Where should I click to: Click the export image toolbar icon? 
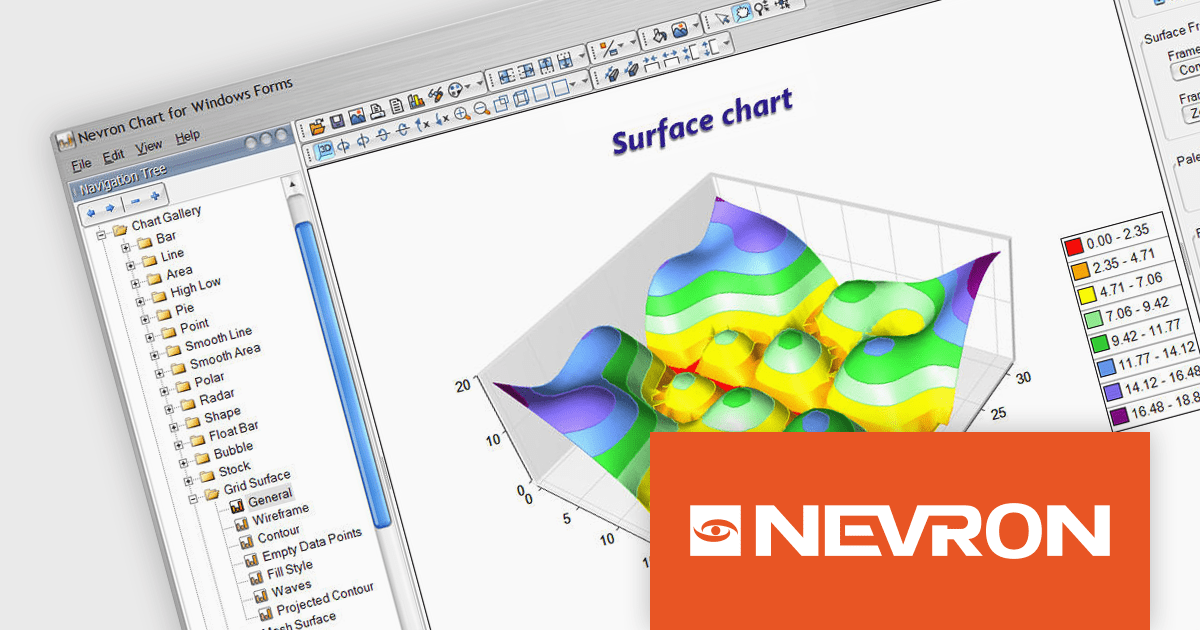click(x=357, y=116)
